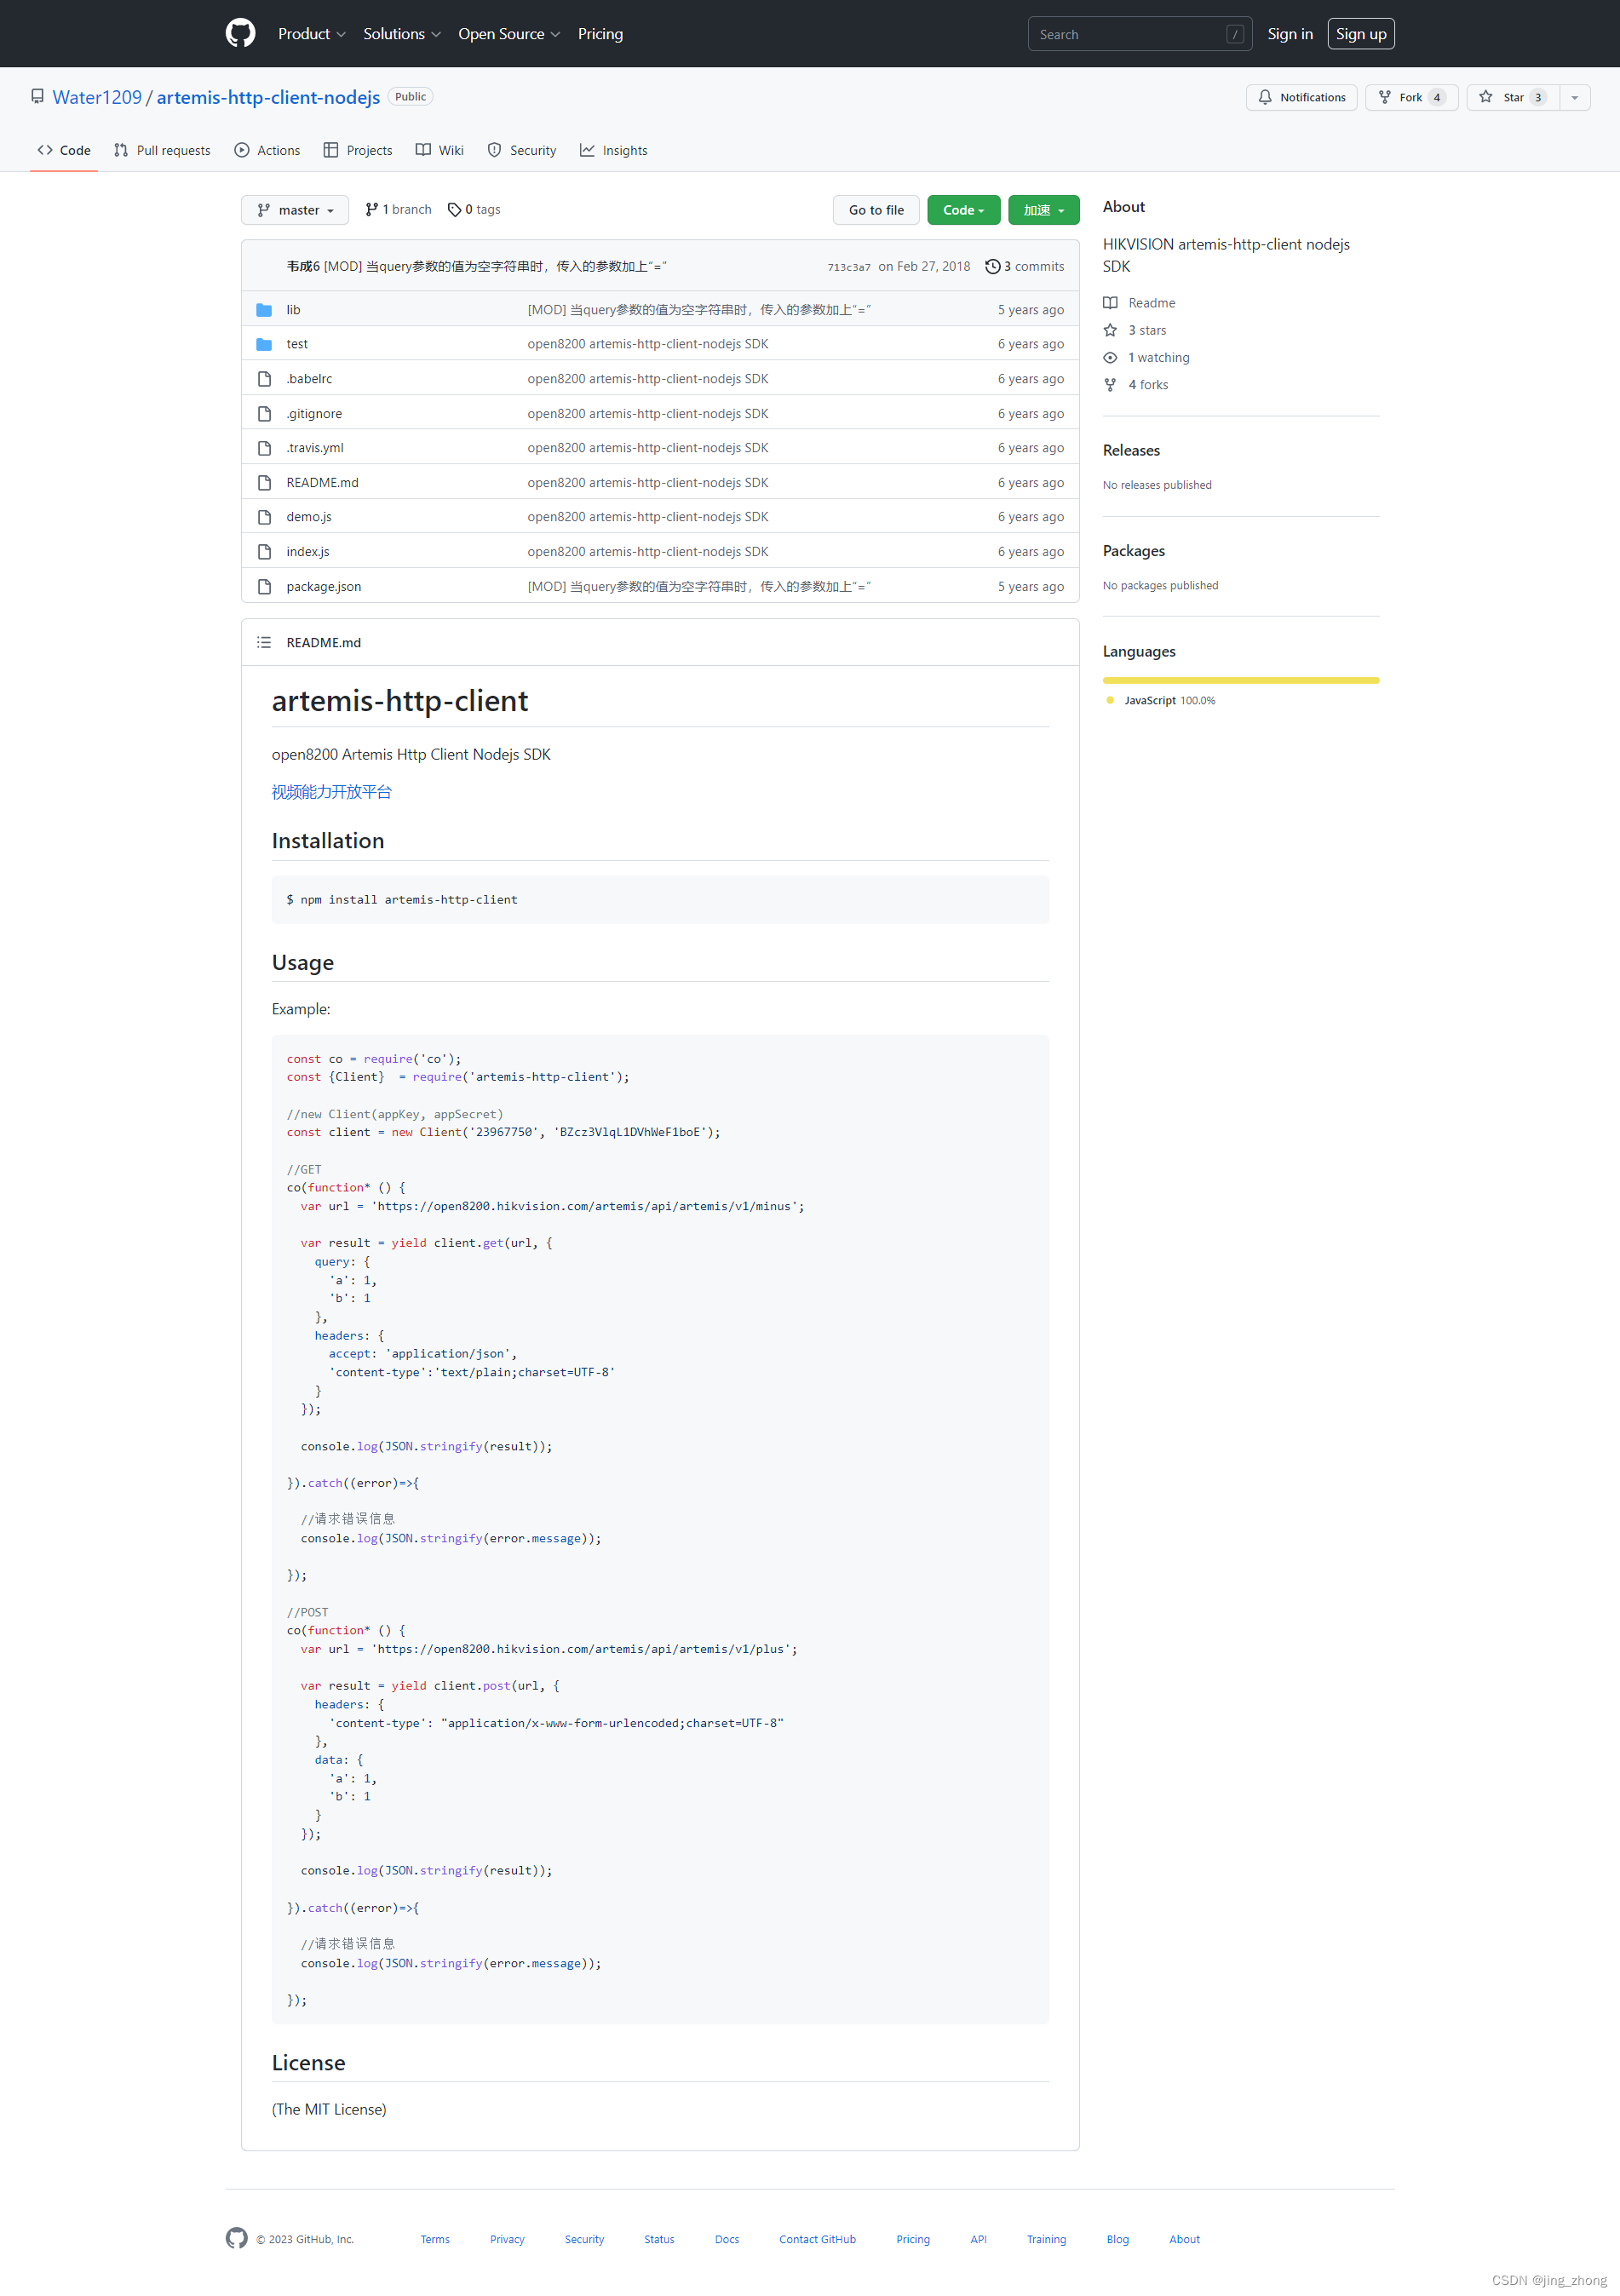Click the slash shortcut icon in search box
Viewport: 1620px width, 2296px height.
point(1235,34)
